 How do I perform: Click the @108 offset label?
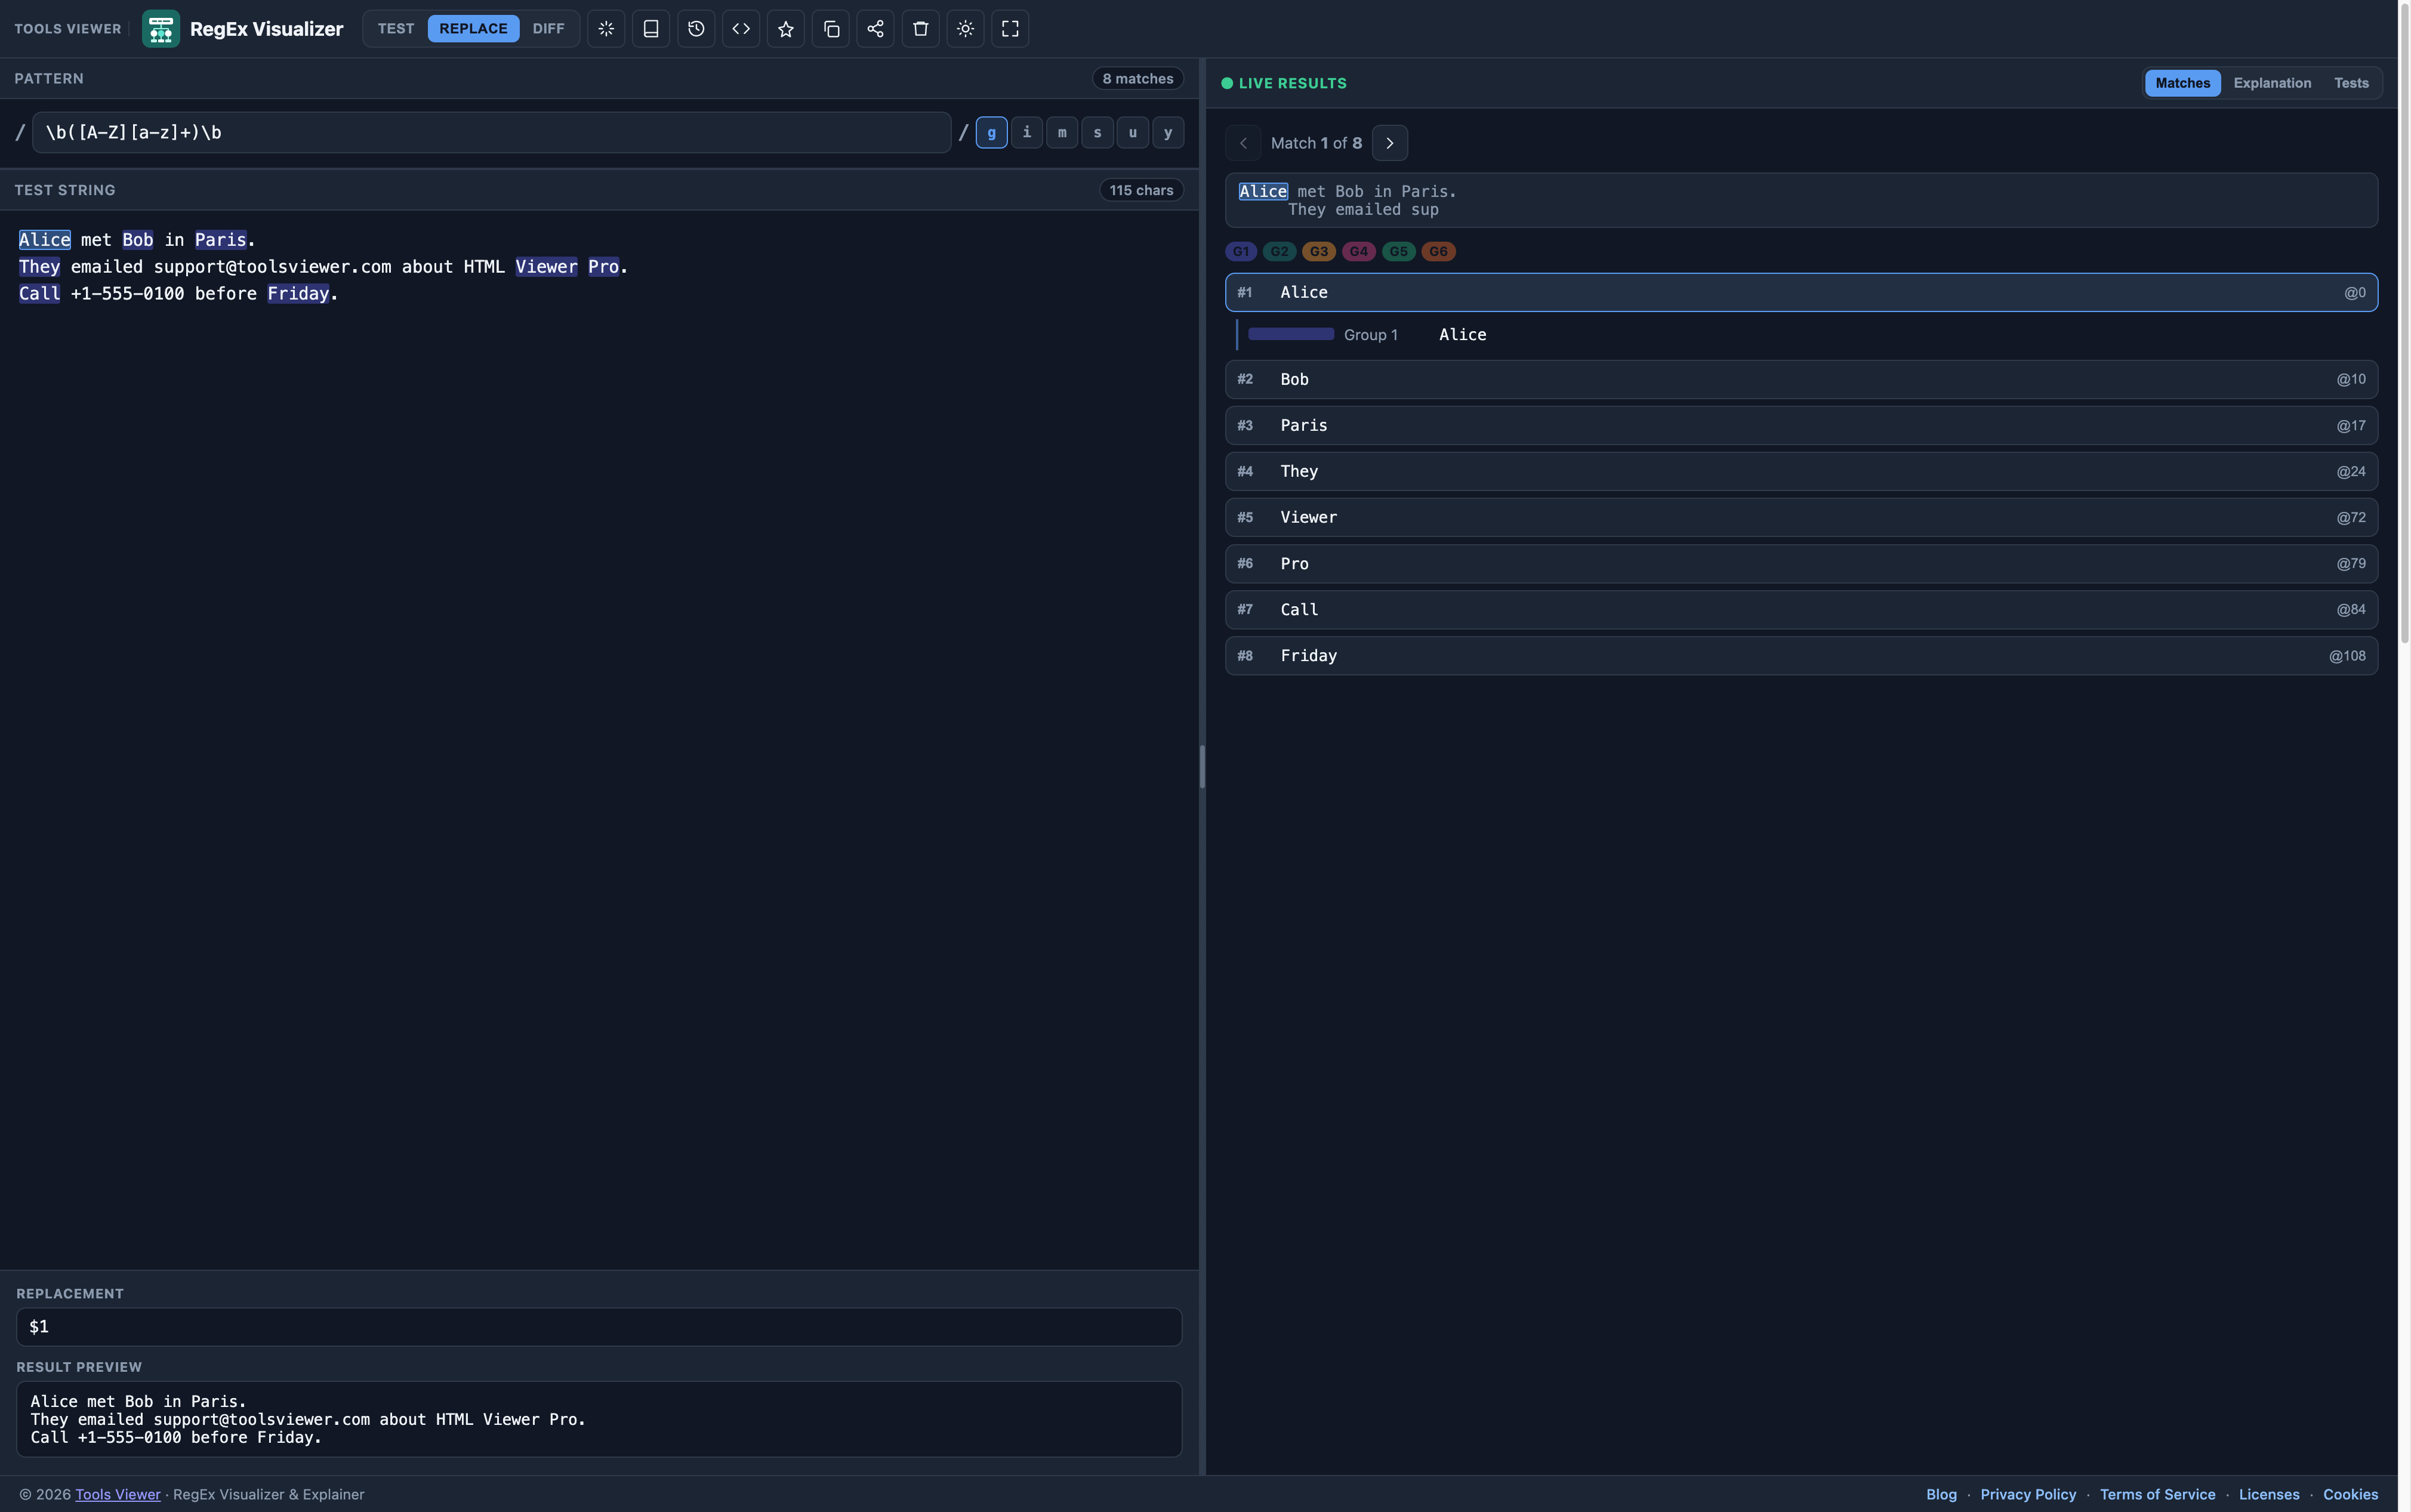[x=2347, y=656]
